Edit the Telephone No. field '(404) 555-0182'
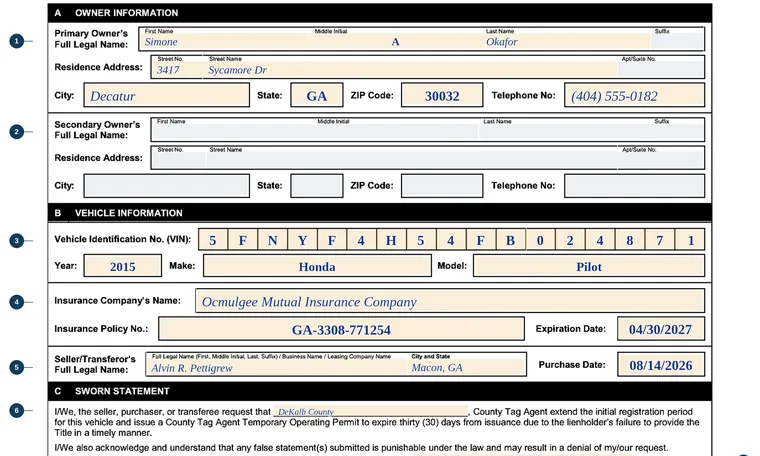The width and height of the screenshot is (760, 456). (634, 95)
